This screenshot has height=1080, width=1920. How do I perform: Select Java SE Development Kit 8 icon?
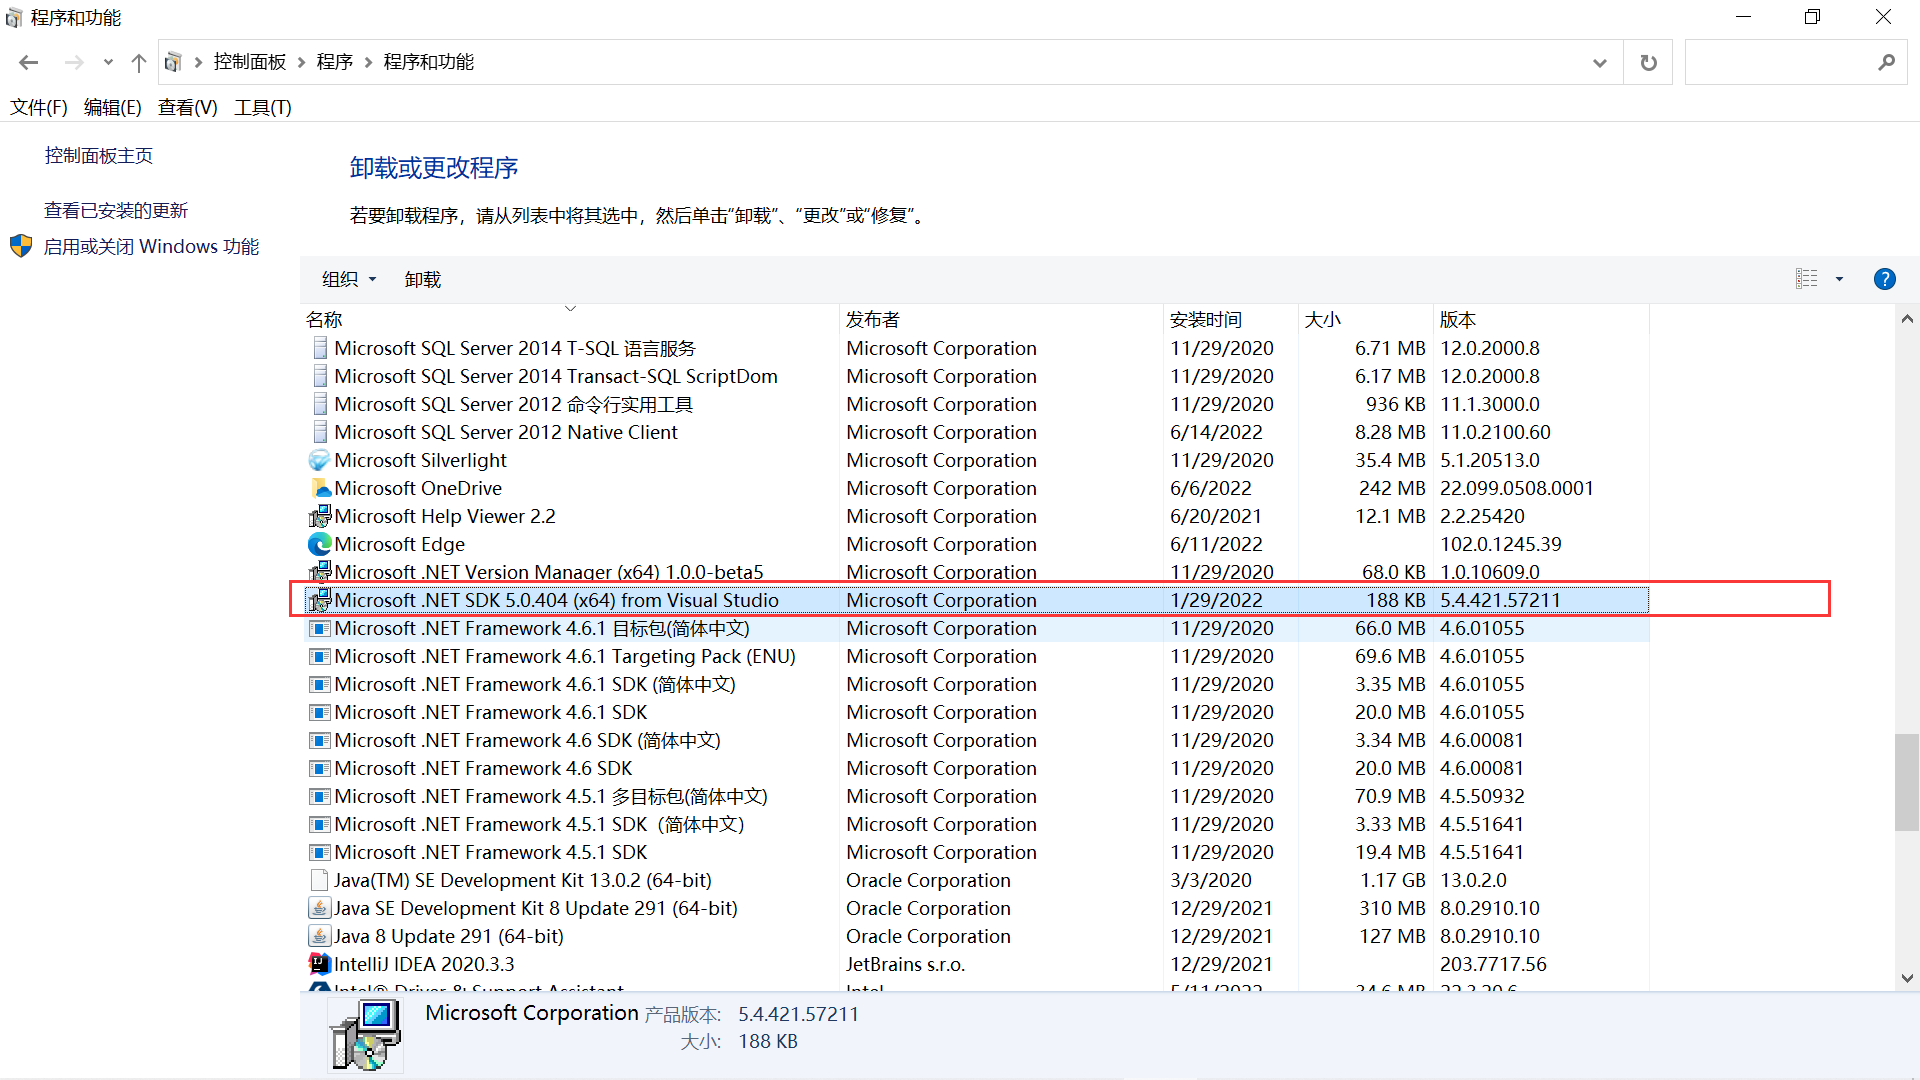tap(319, 908)
